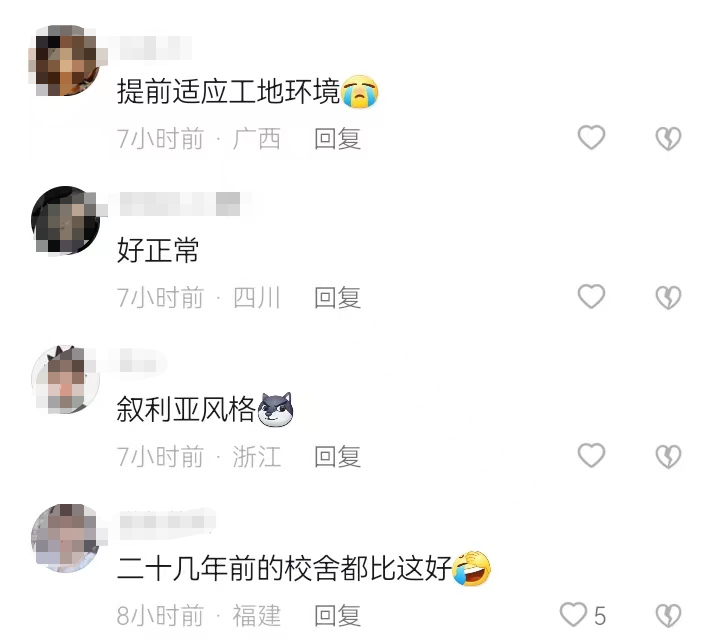
Task: Dislike the 好正常 comment
Action: (668, 297)
